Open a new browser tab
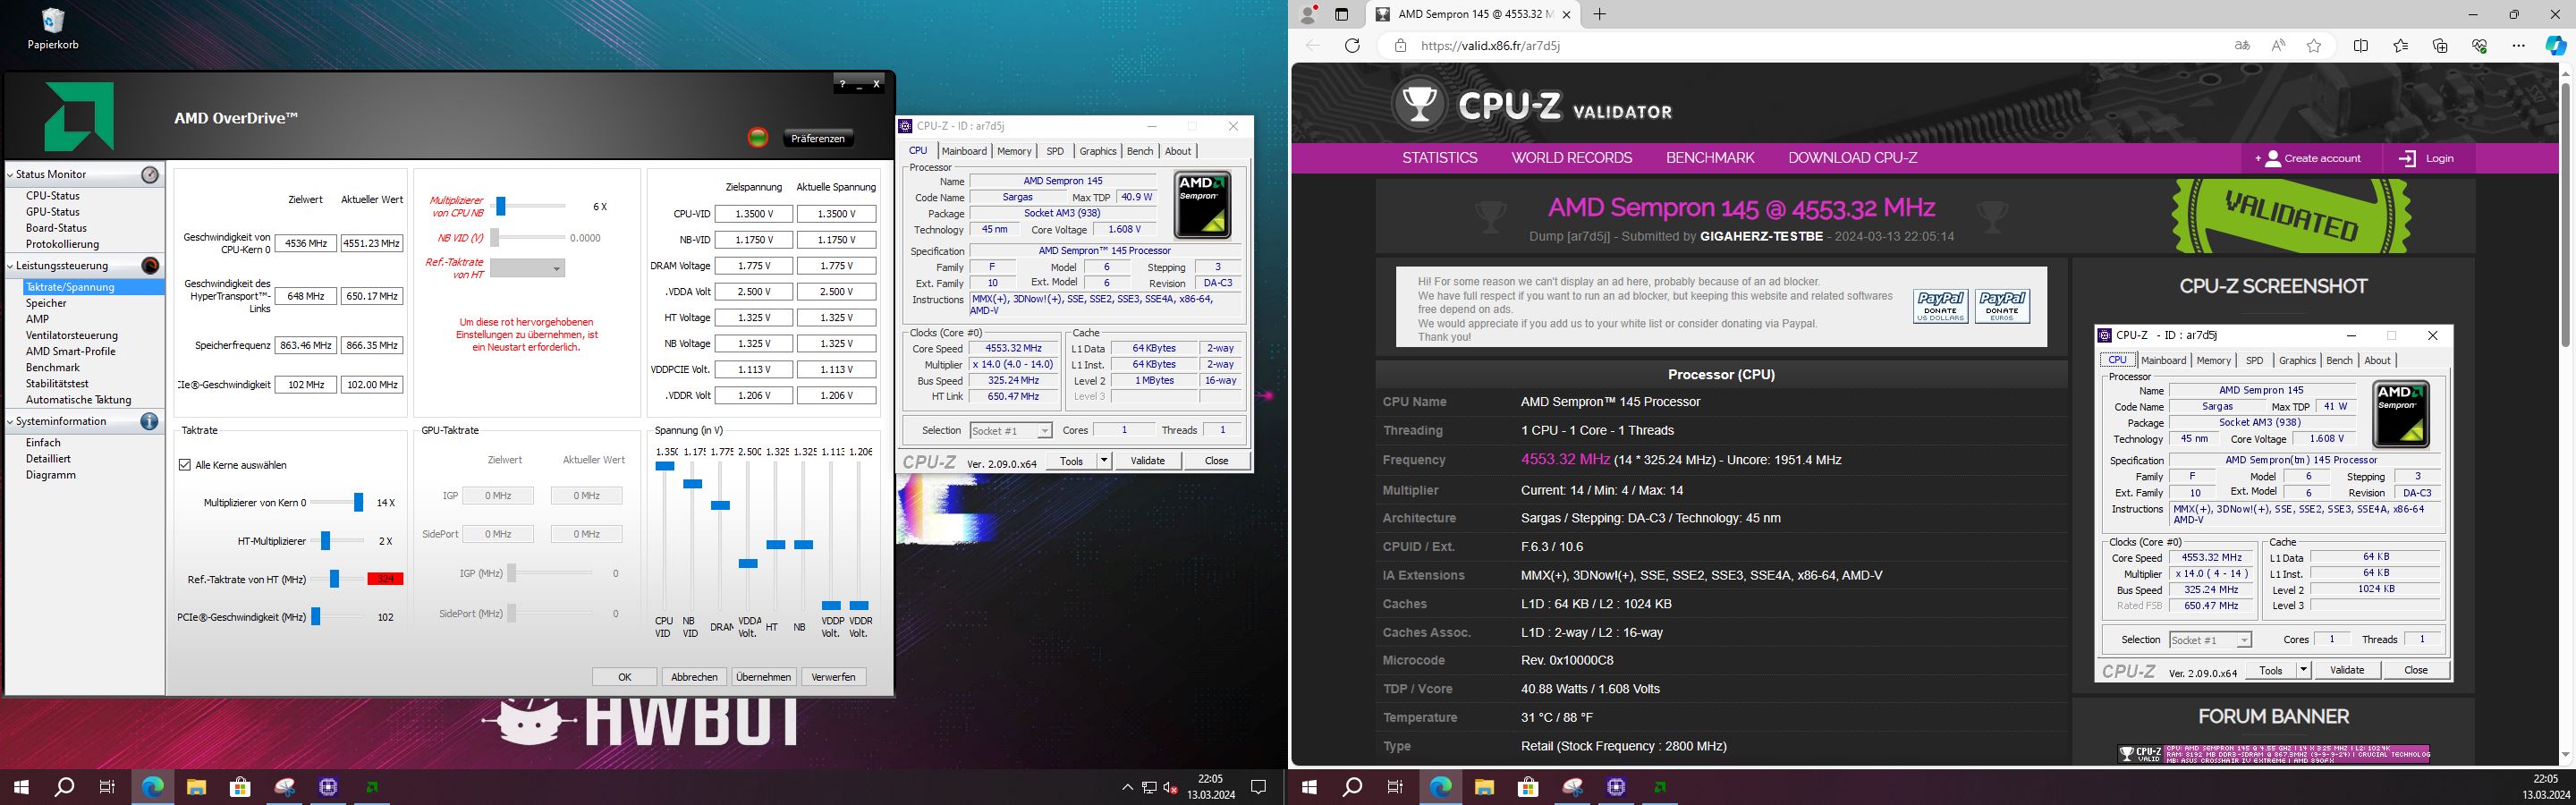Screen dimensions: 2576x805 (1599, 14)
